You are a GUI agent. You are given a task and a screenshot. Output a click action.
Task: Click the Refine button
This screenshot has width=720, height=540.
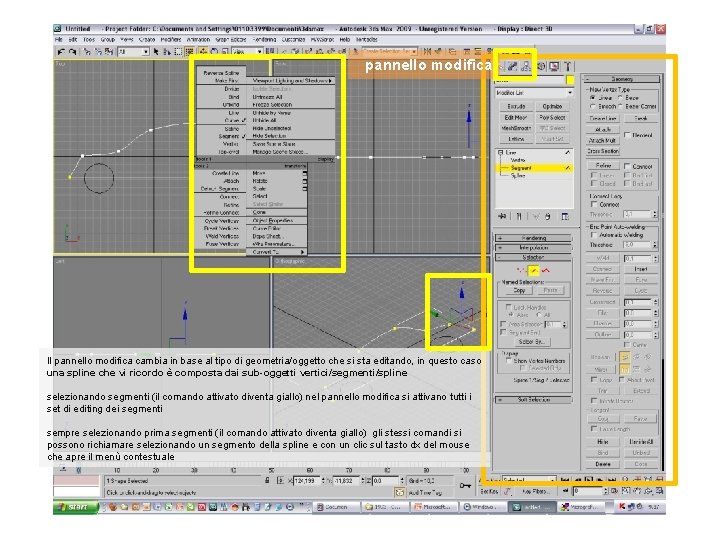[603, 165]
